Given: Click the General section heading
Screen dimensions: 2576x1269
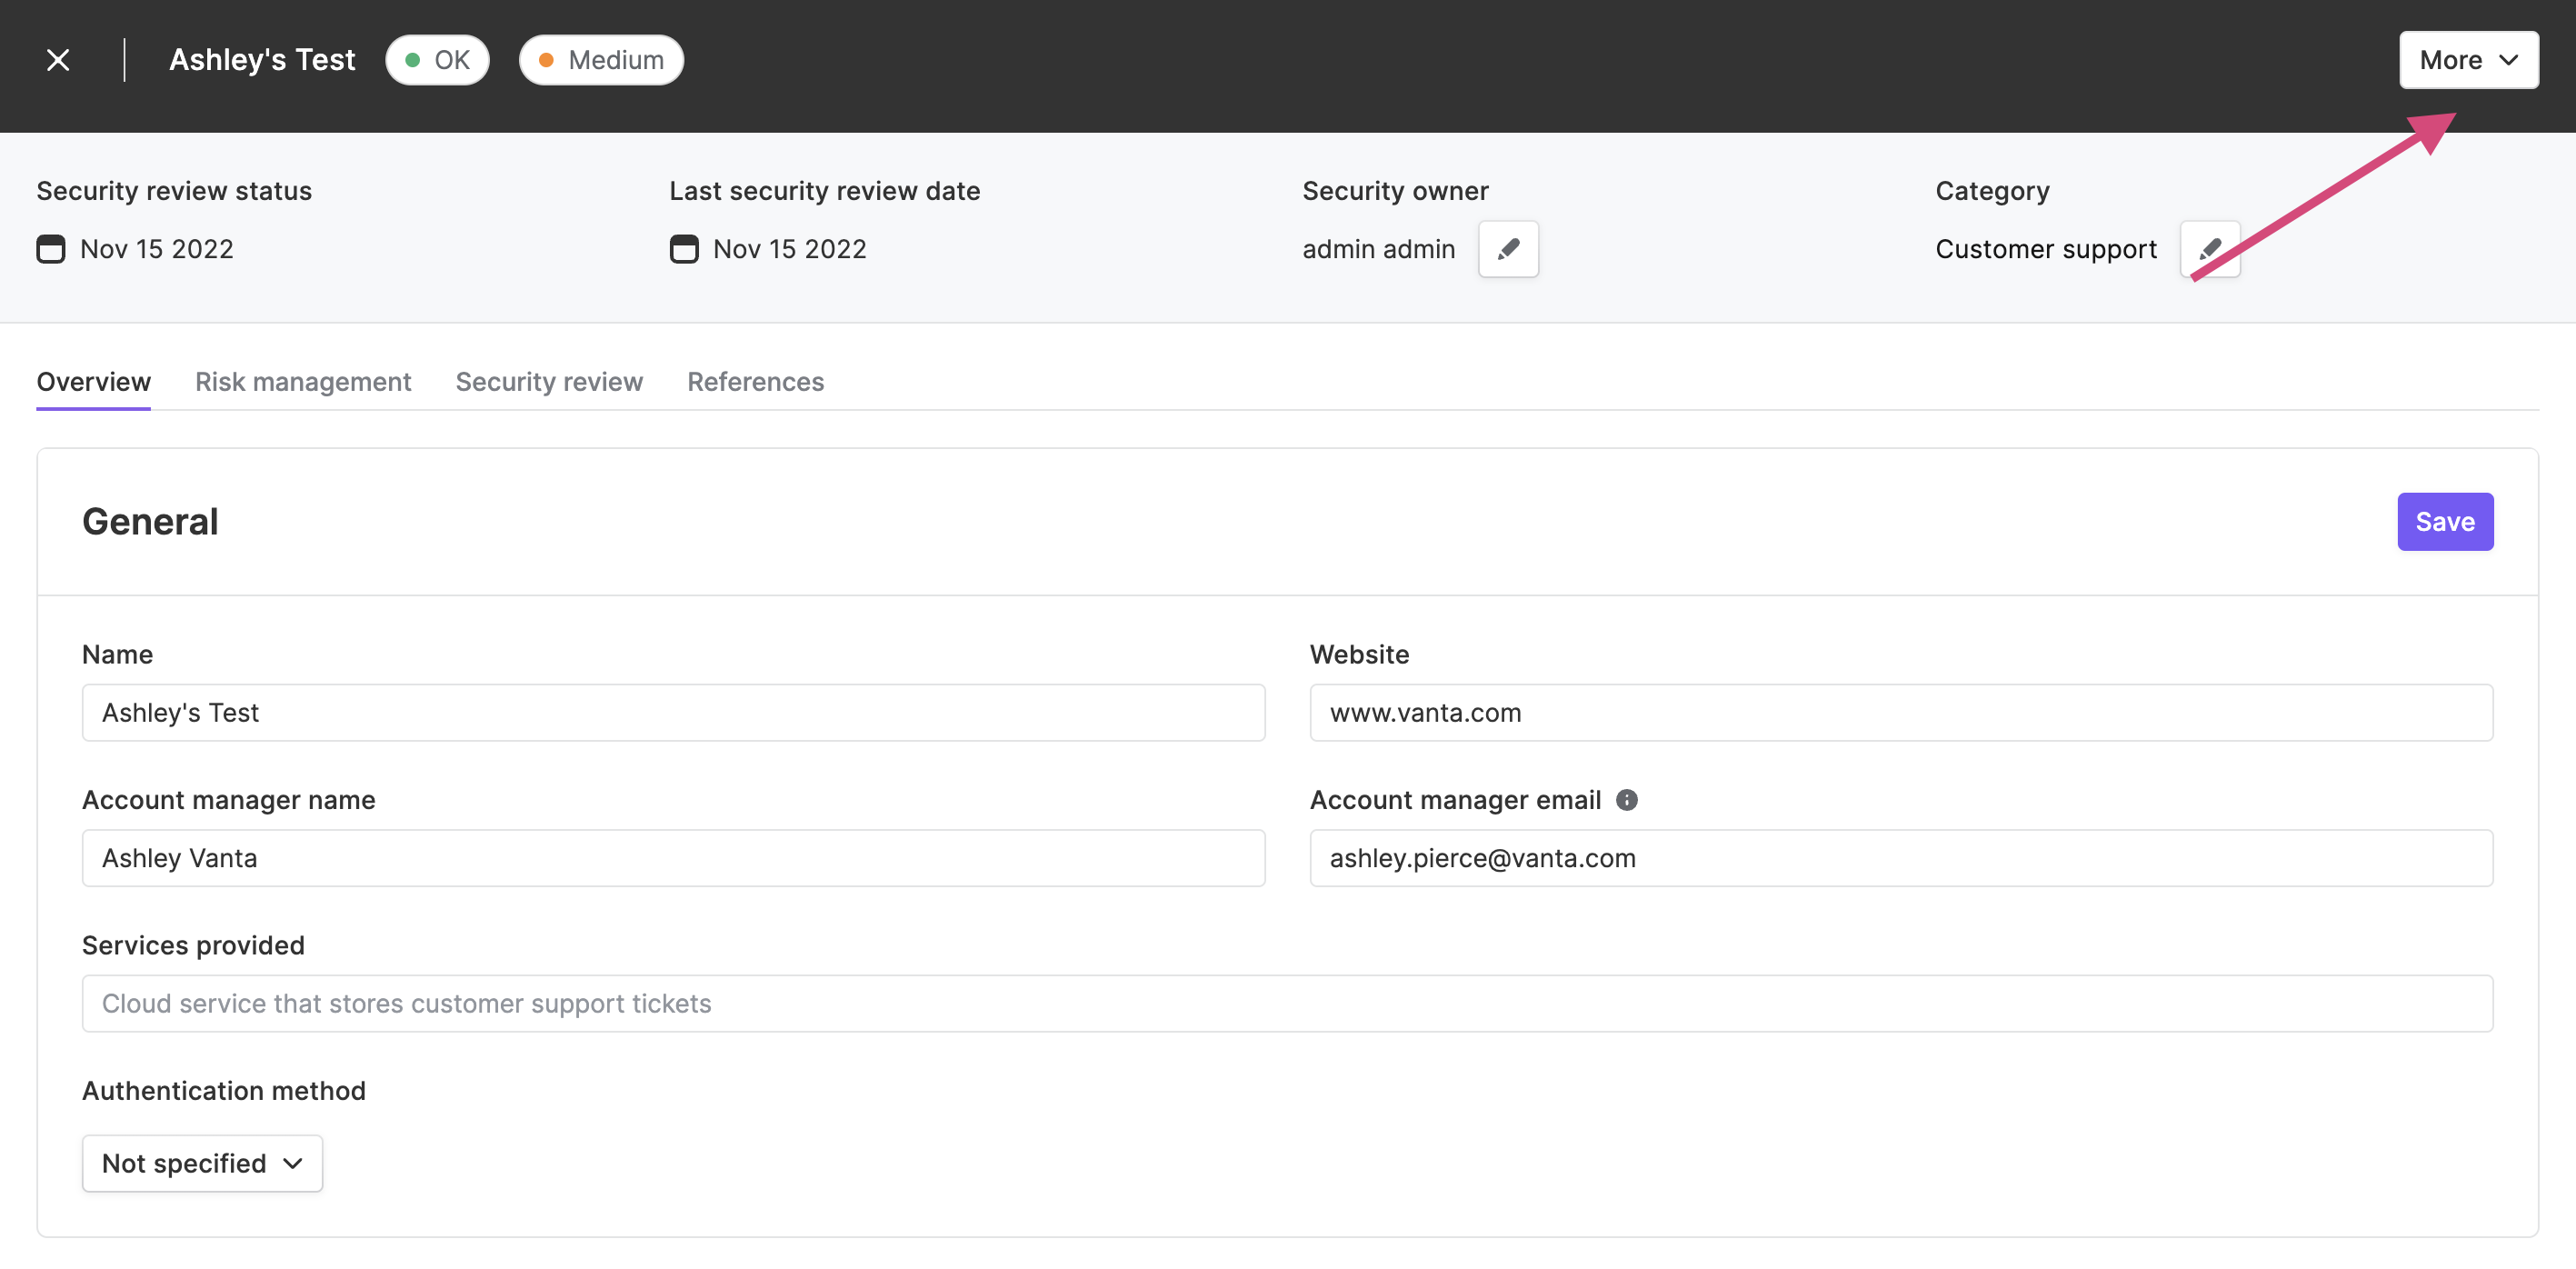Looking at the screenshot, I should click(150, 522).
